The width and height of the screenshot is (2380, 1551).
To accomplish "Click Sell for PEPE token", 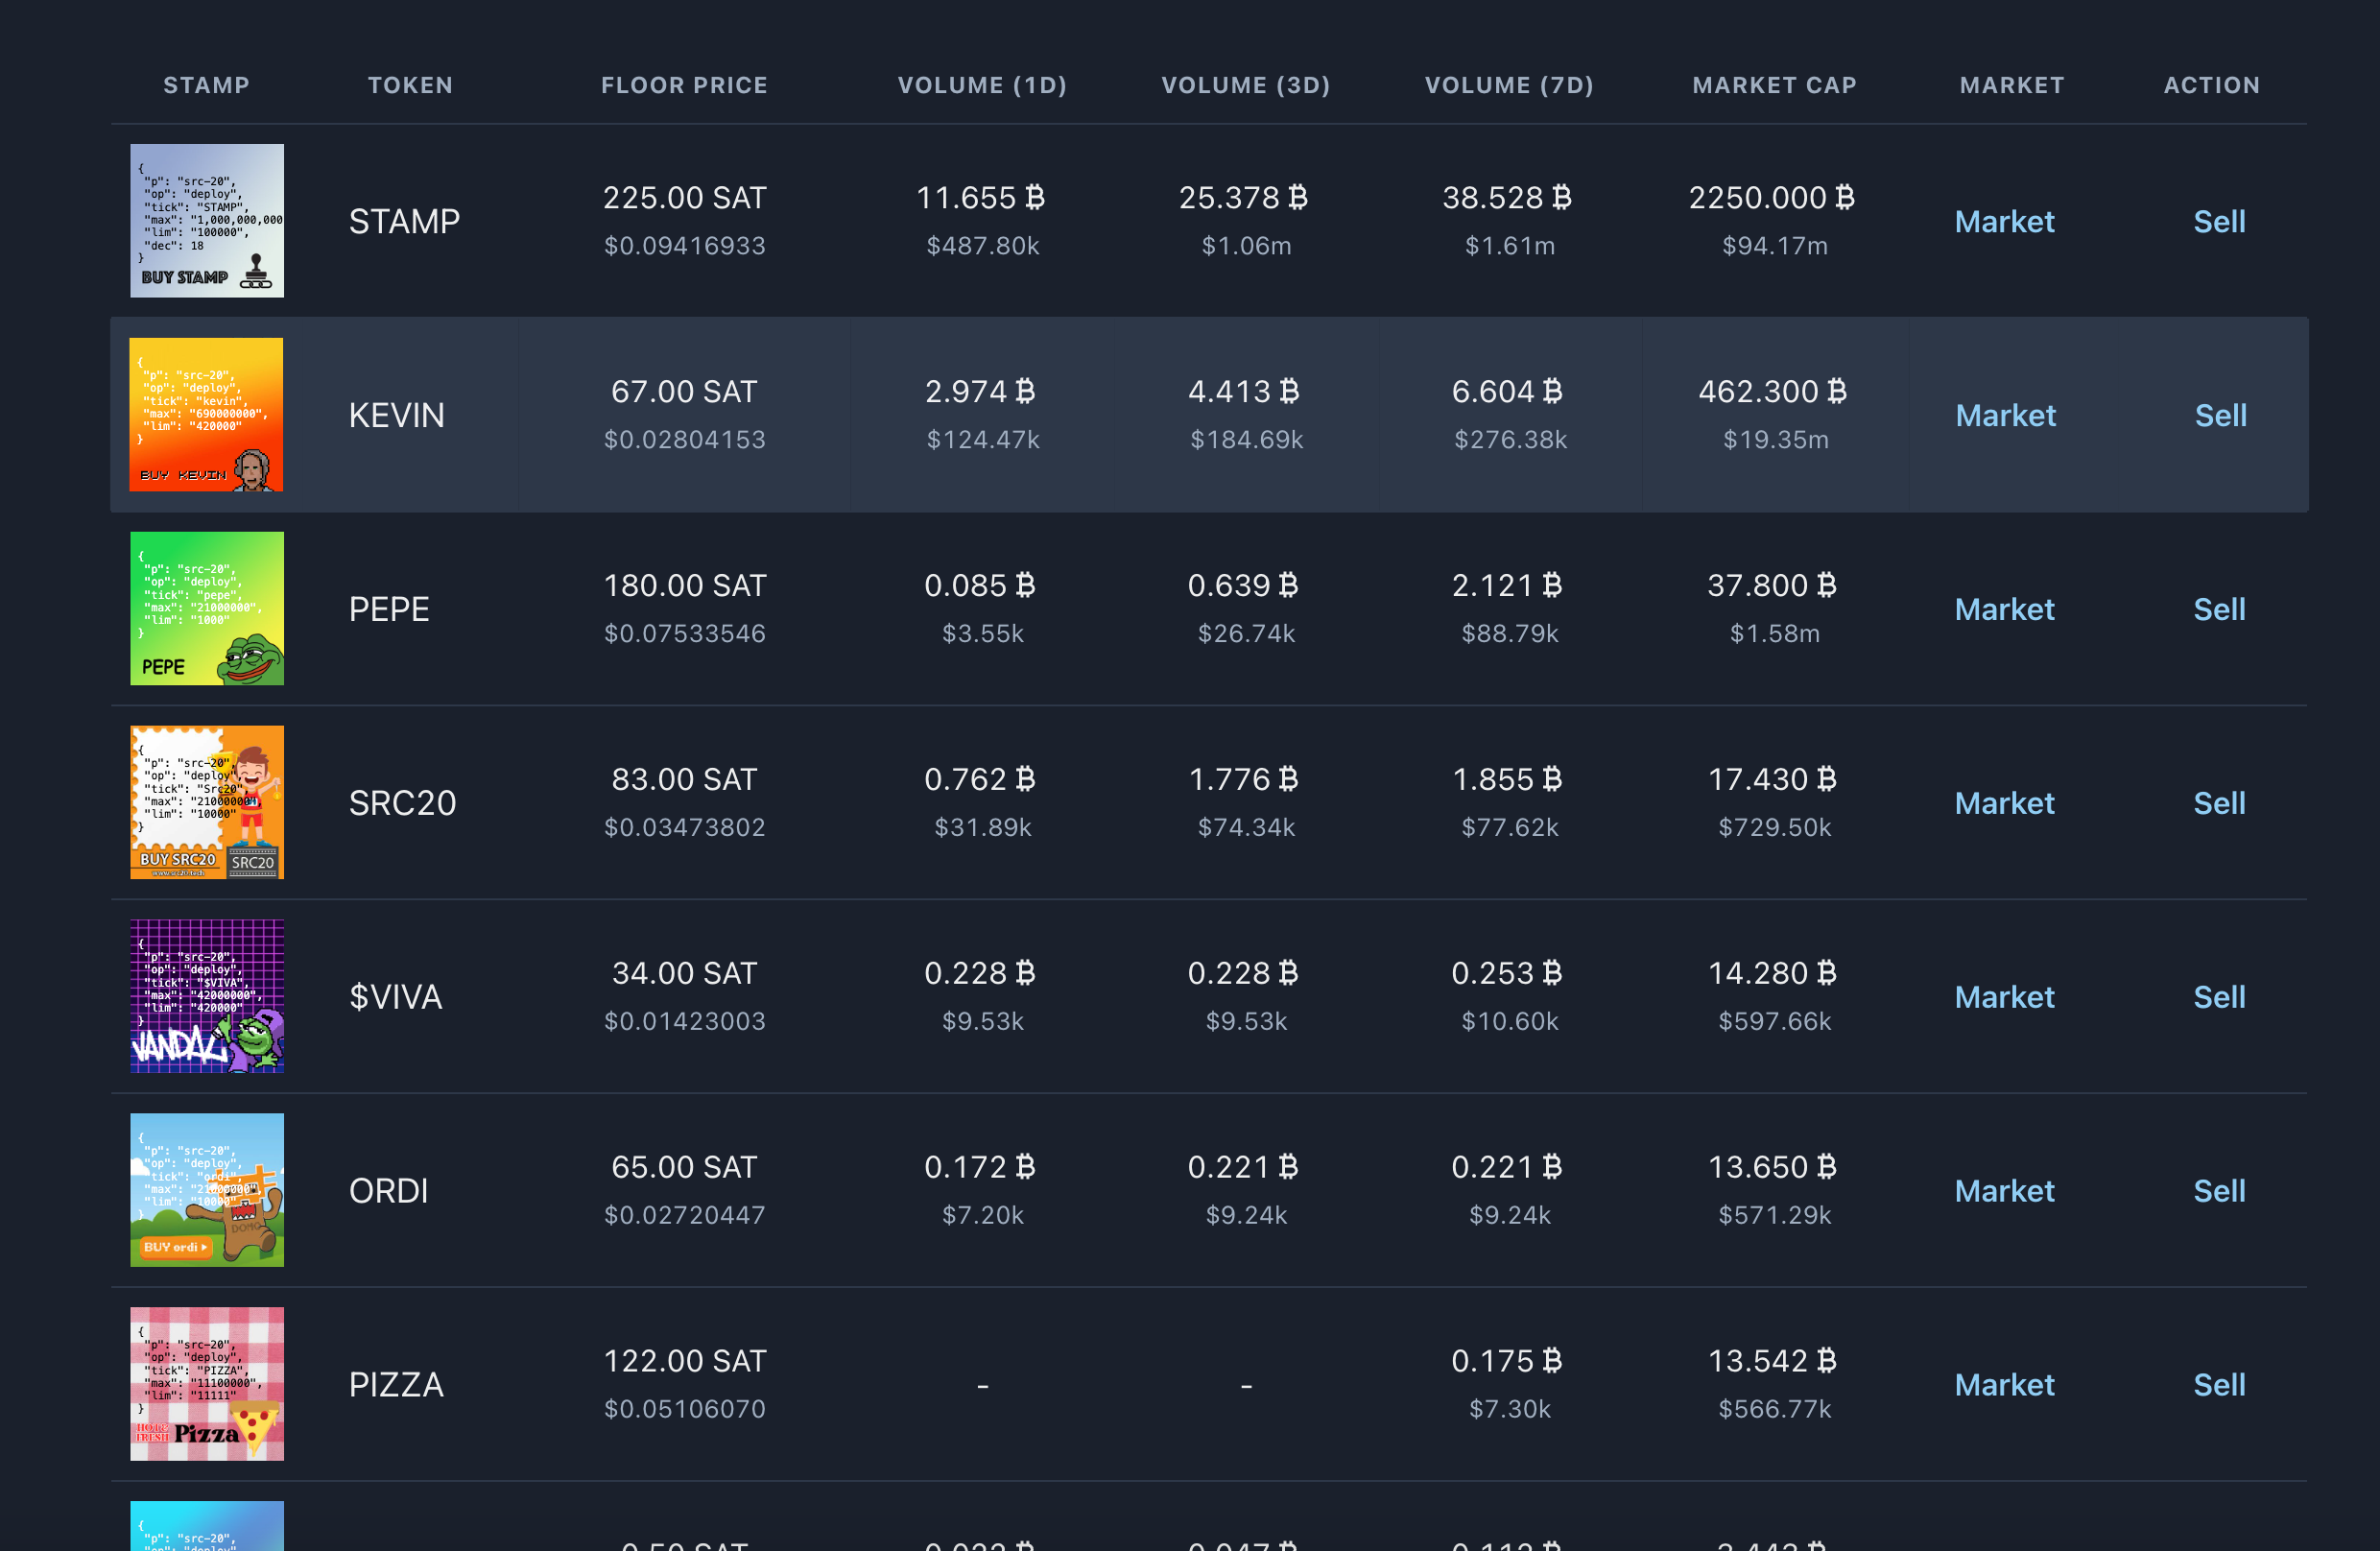I will pos(2219,610).
